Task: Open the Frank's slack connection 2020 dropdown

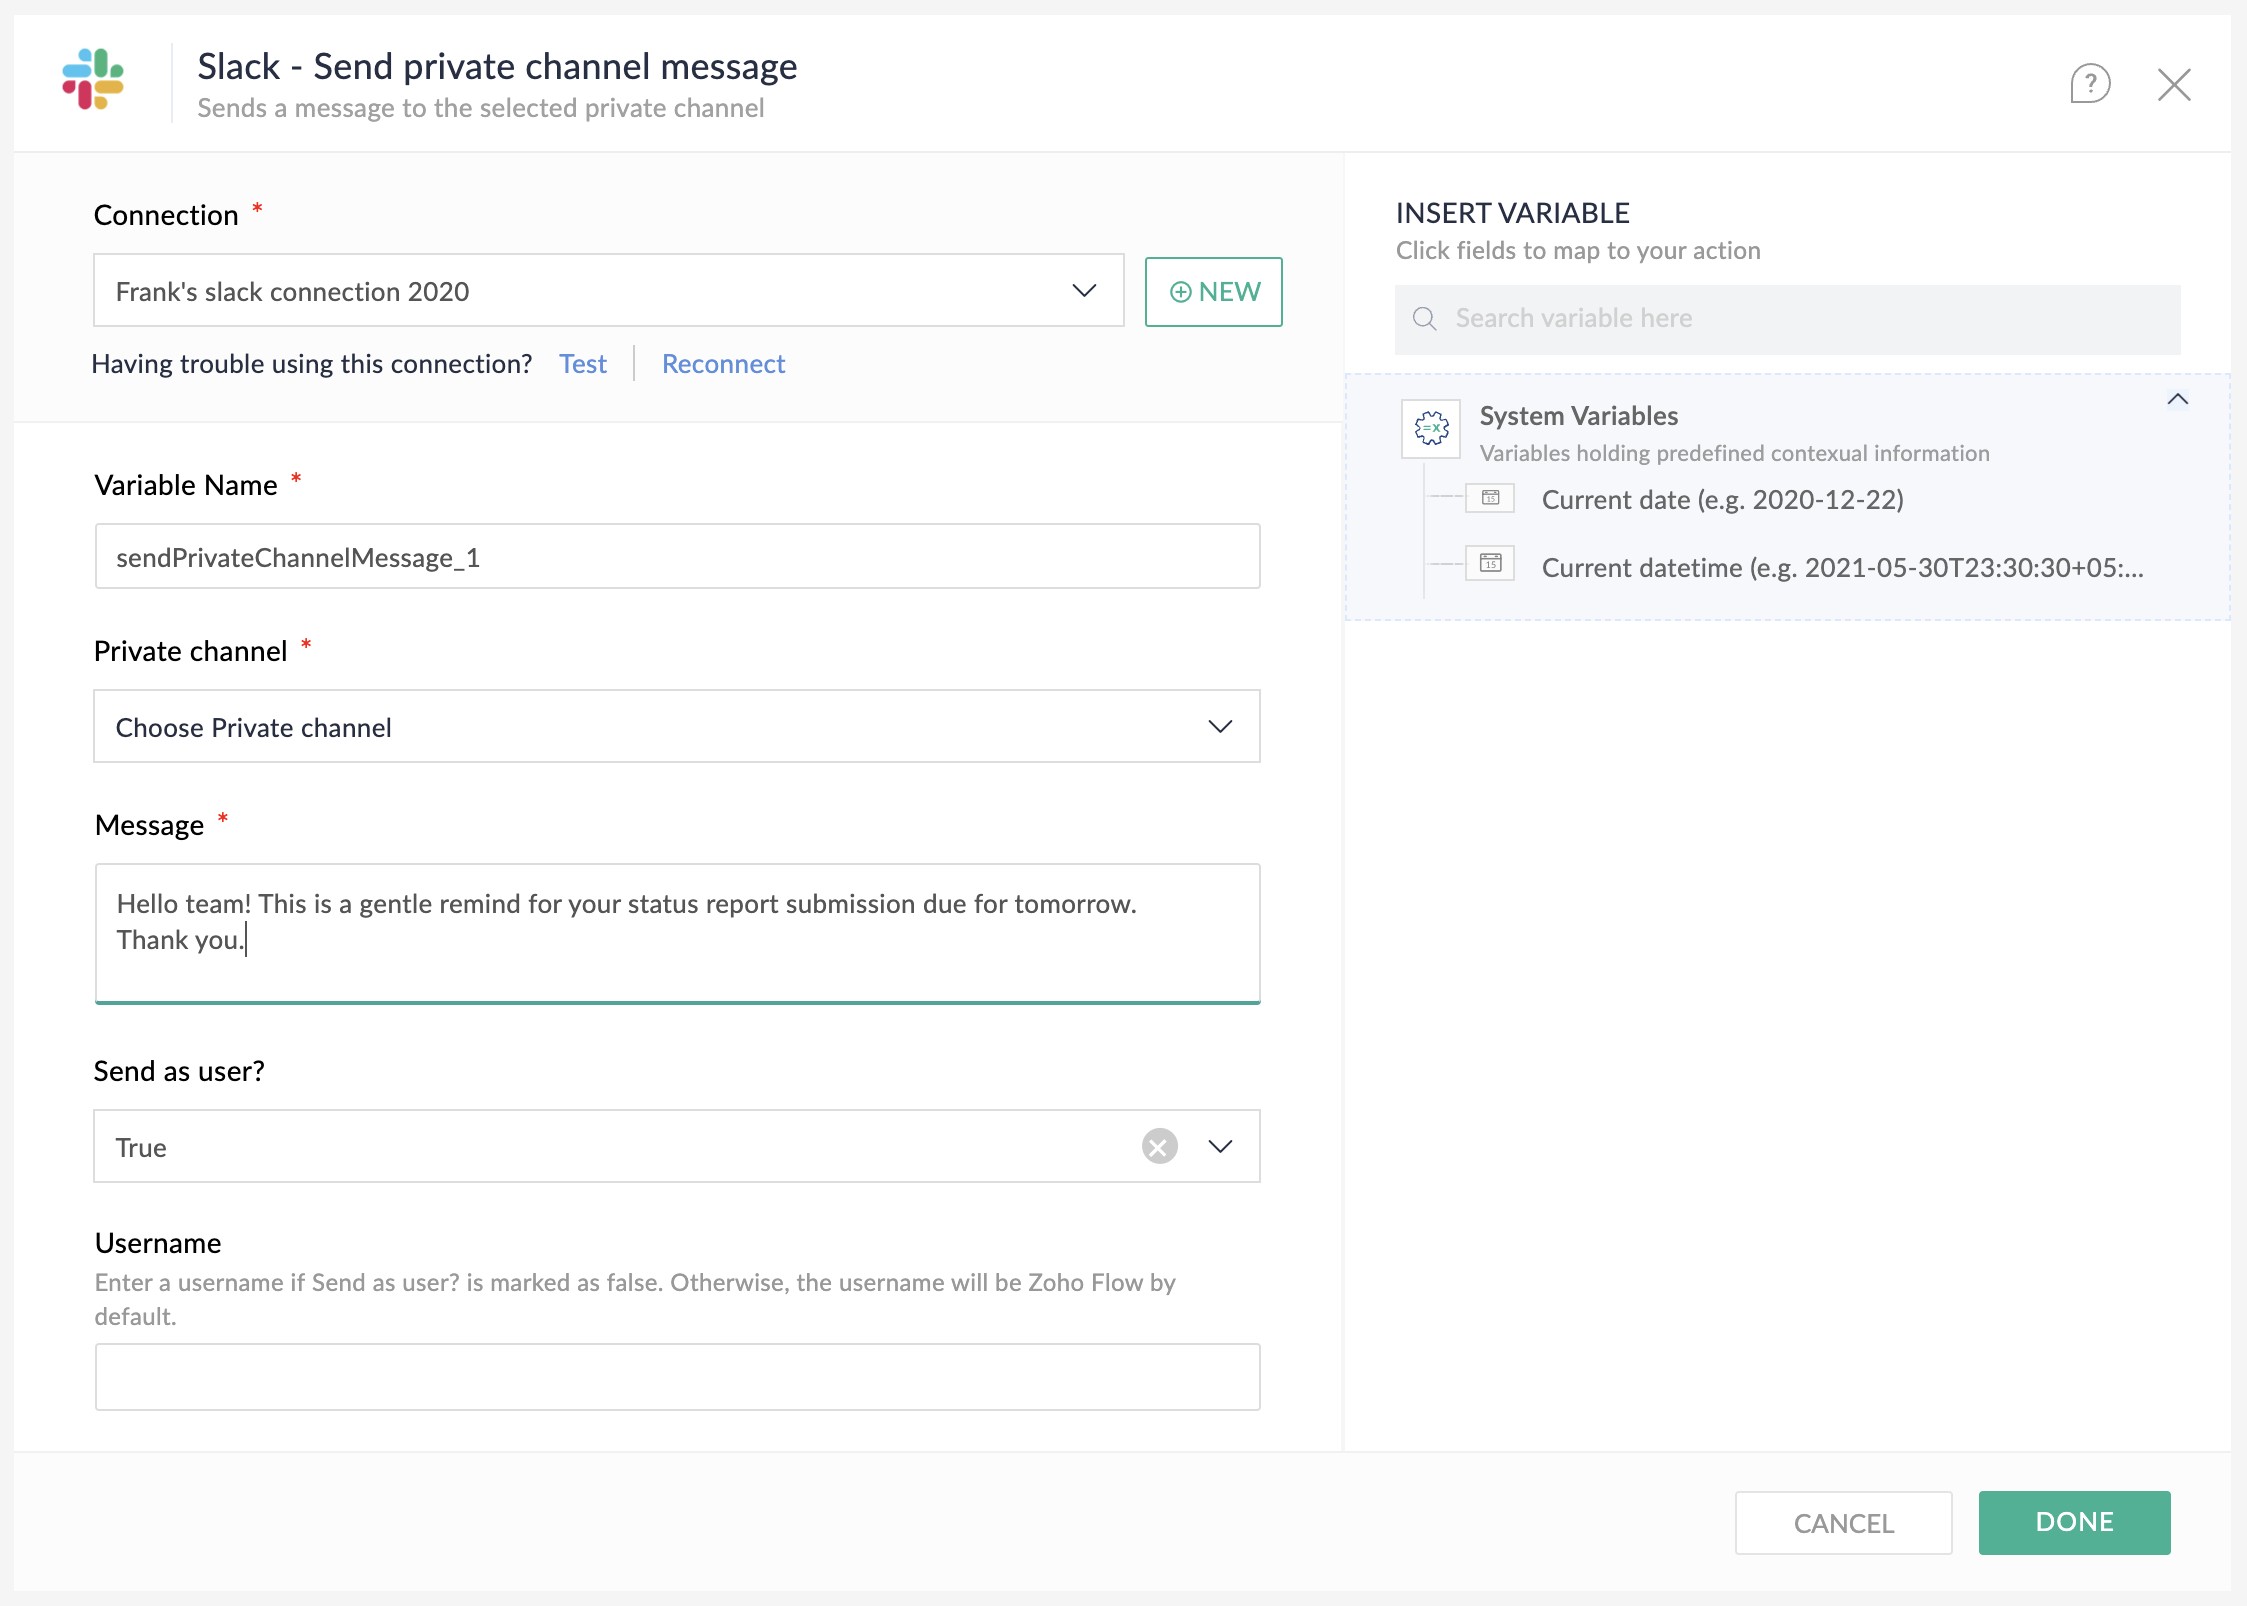Action: (1083, 291)
